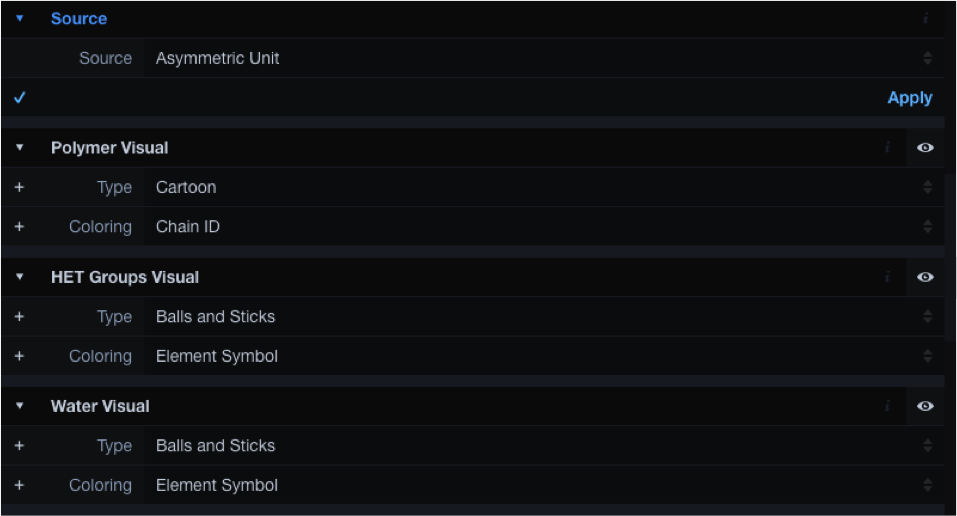This screenshot has width=957, height=516.
Task: Expand Water Visual Coloring options with plus
Action: click(20, 485)
